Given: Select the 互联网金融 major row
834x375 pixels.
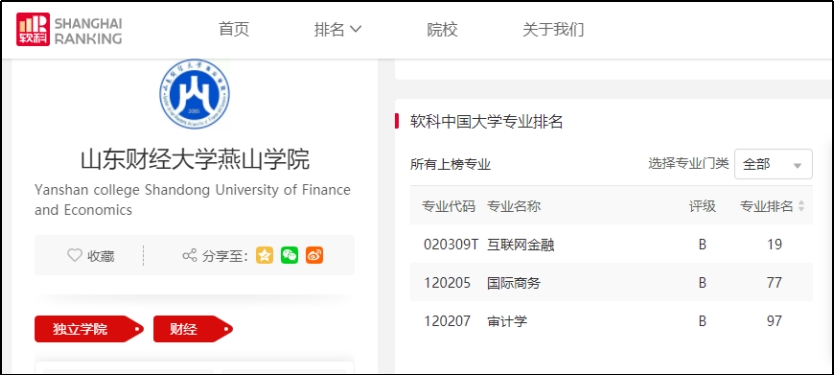Looking at the screenshot, I should point(611,245).
